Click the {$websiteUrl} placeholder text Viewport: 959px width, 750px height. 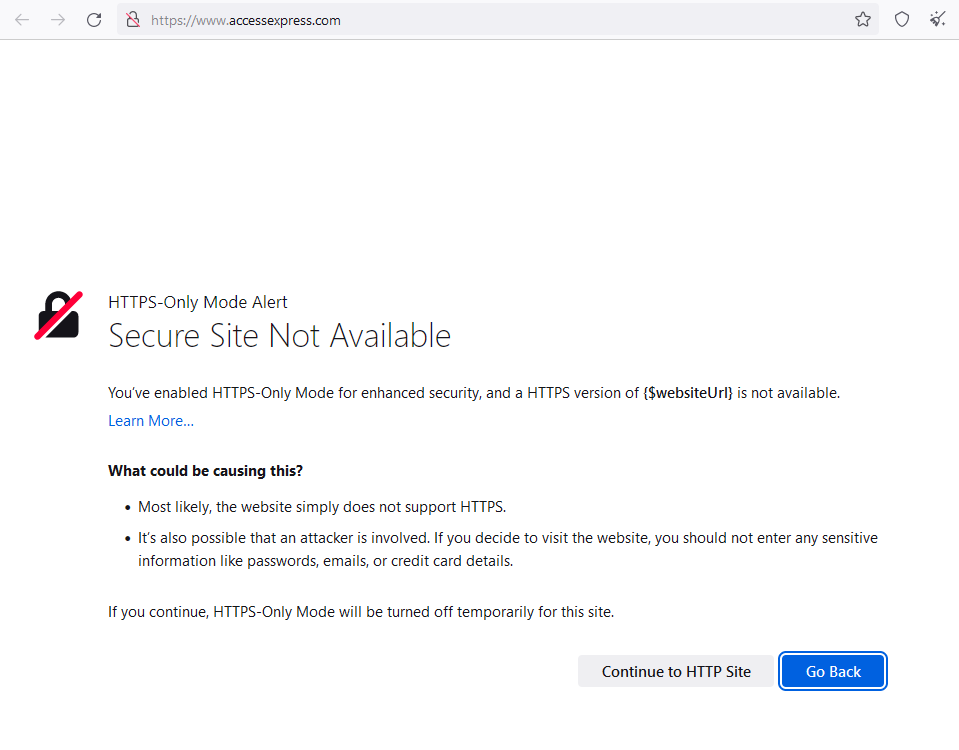click(688, 393)
